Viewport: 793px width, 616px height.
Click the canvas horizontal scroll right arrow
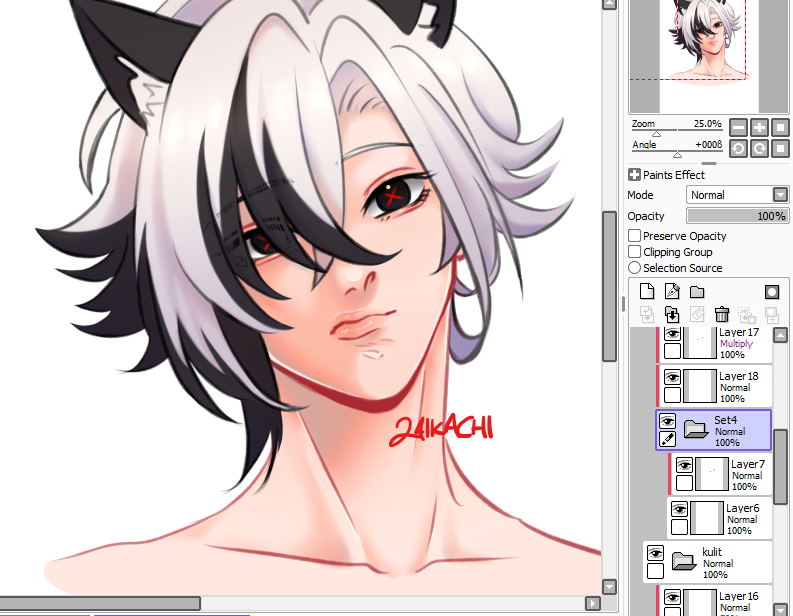(x=592, y=603)
